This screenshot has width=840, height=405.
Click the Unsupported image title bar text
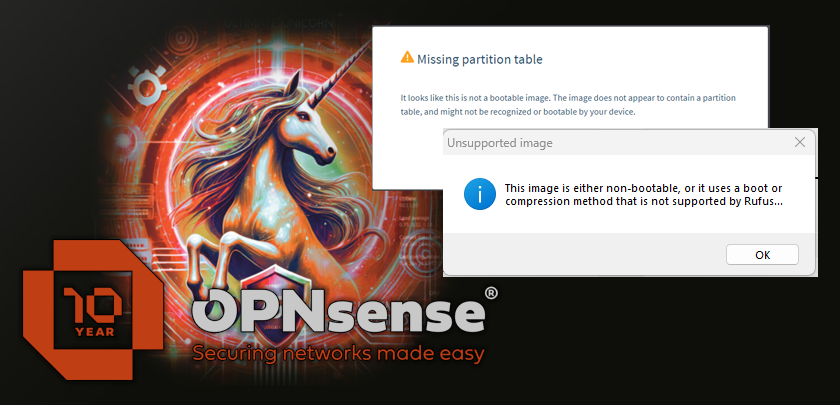point(499,143)
